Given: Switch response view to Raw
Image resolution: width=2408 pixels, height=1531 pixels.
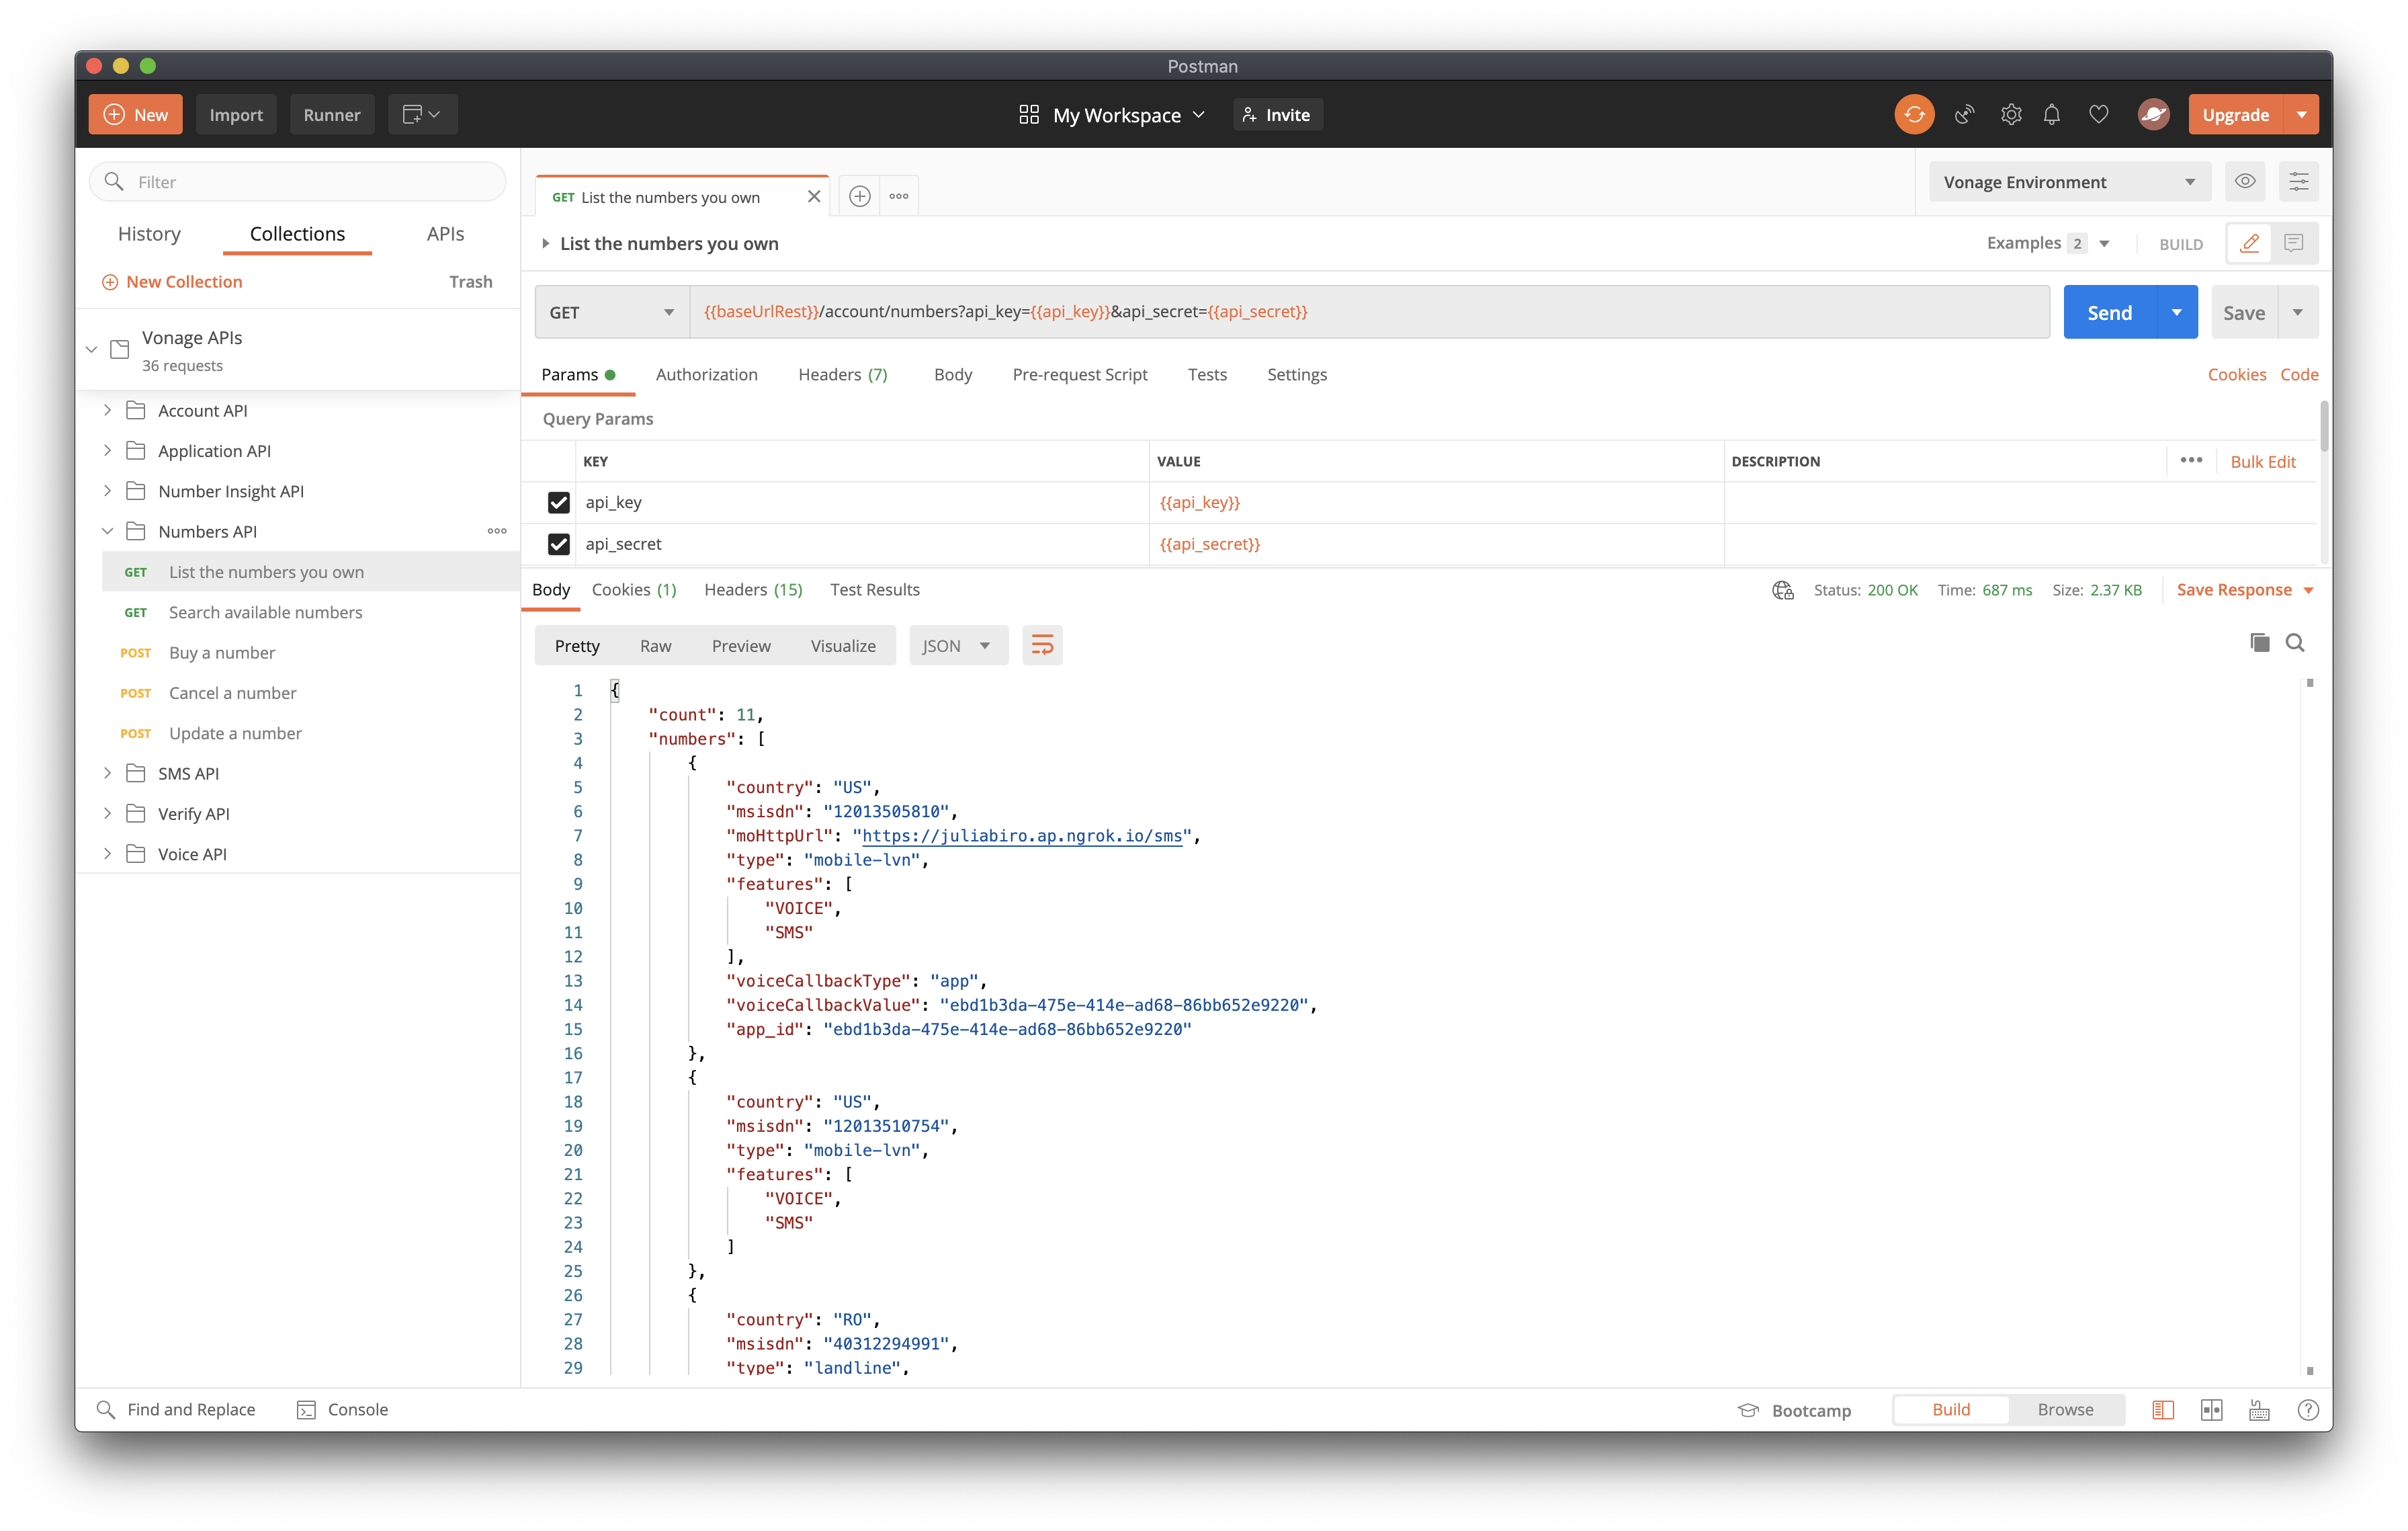Looking at the screenshot, I should click(655, 646).
